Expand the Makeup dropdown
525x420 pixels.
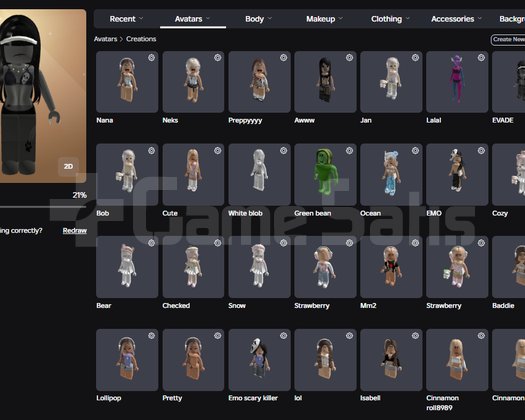coord(324,19)
